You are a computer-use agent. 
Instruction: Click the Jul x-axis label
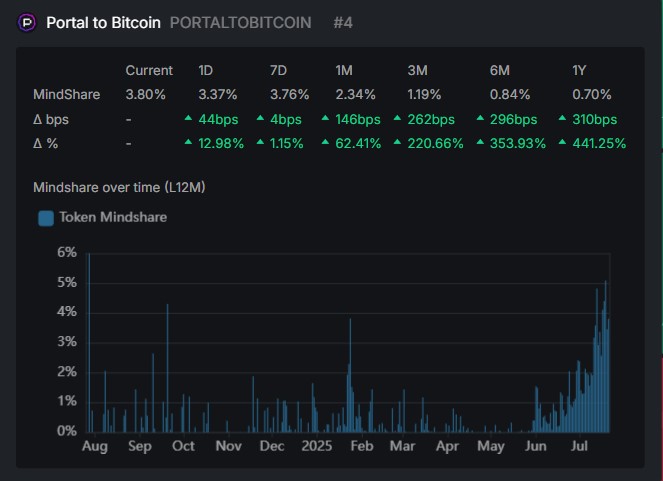click(579, 446)
